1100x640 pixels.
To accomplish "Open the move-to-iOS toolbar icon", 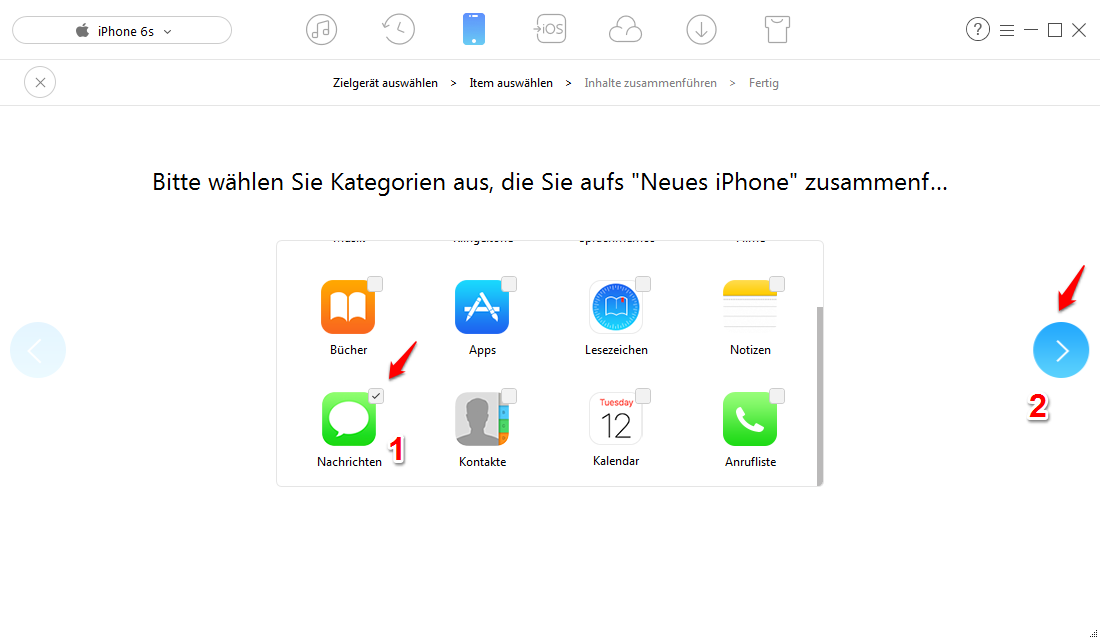I will coord(549,29).
